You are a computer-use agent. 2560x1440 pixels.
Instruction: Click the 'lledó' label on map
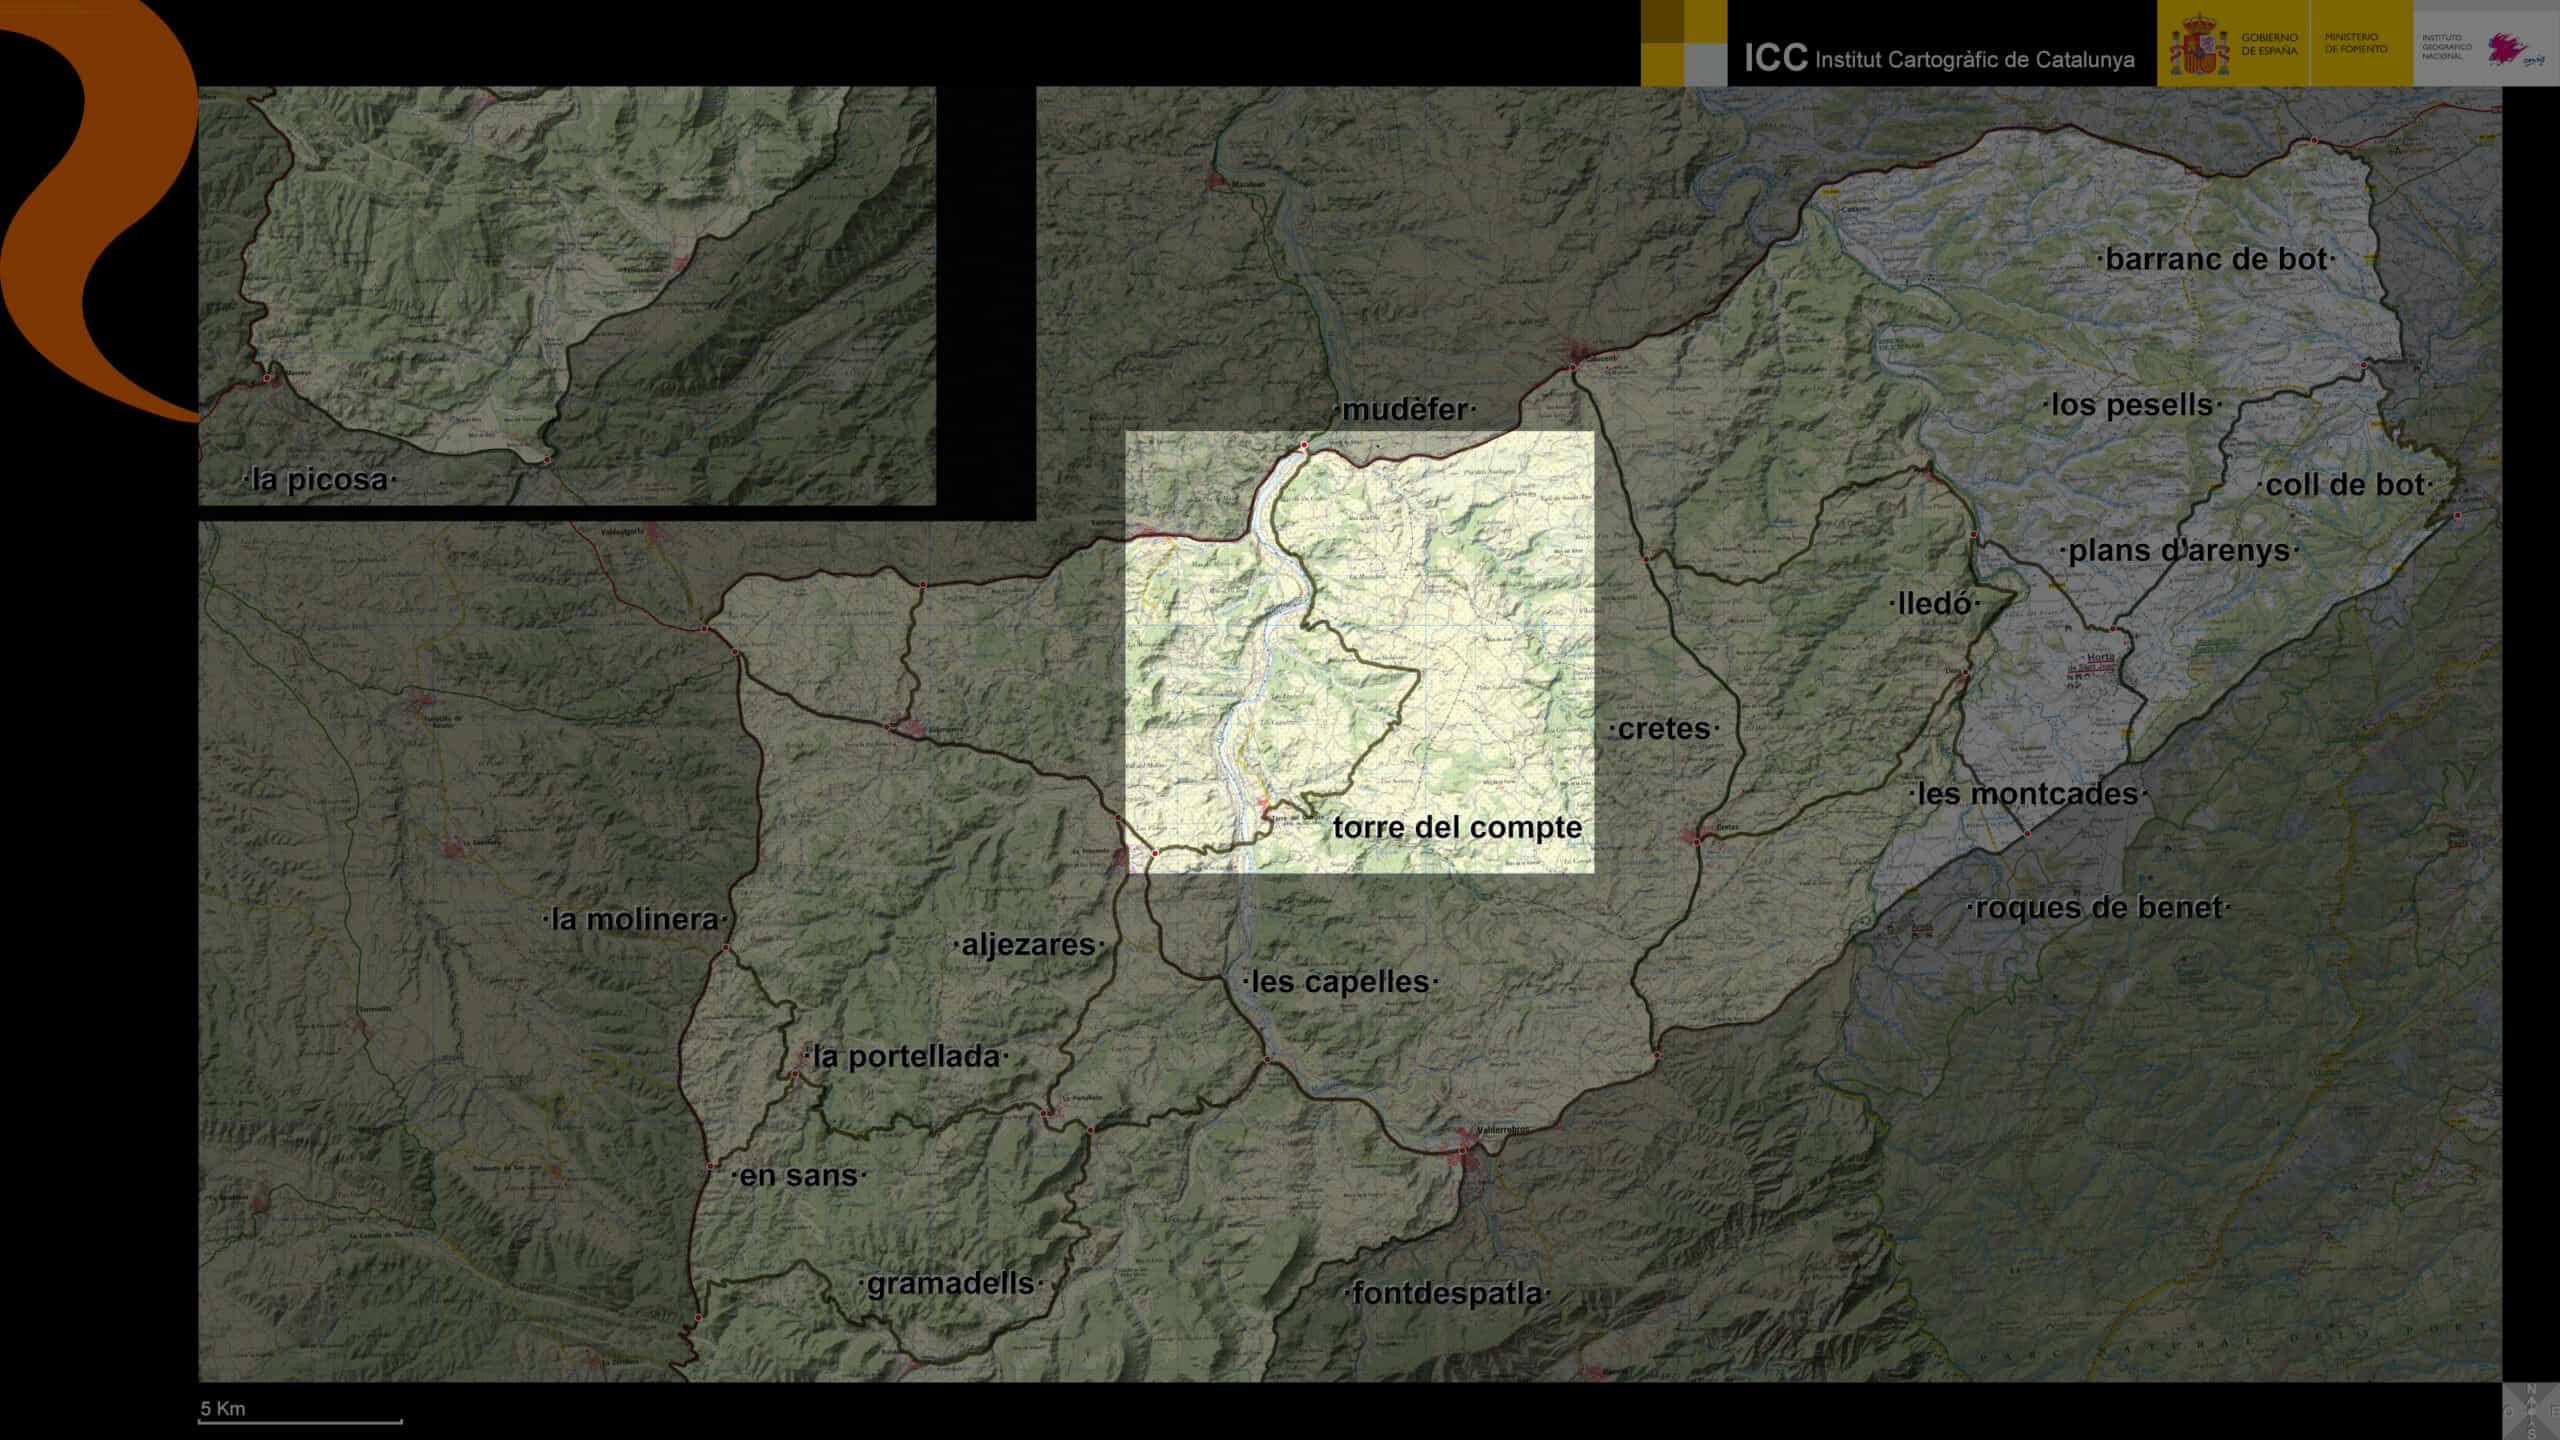pos(1933,604)
